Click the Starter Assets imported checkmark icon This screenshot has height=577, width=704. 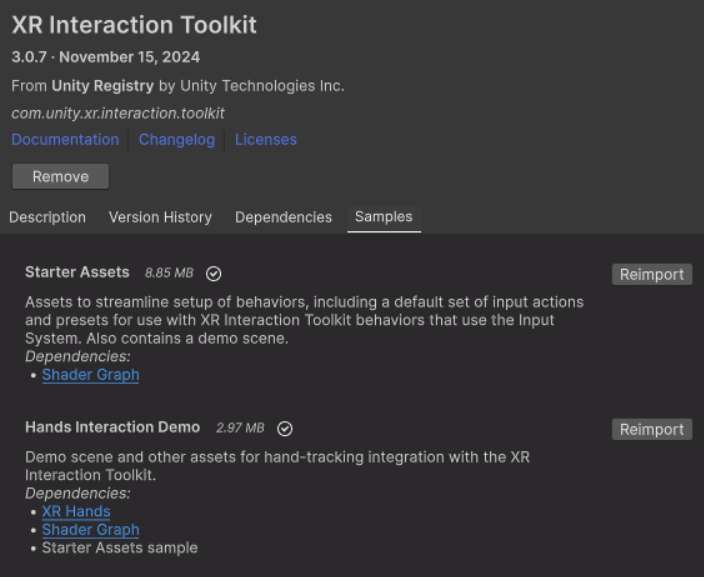[213, 273]
